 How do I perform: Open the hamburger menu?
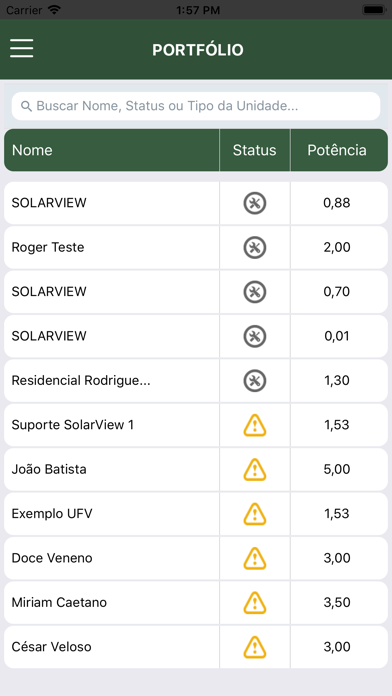[x=22, y=48]
